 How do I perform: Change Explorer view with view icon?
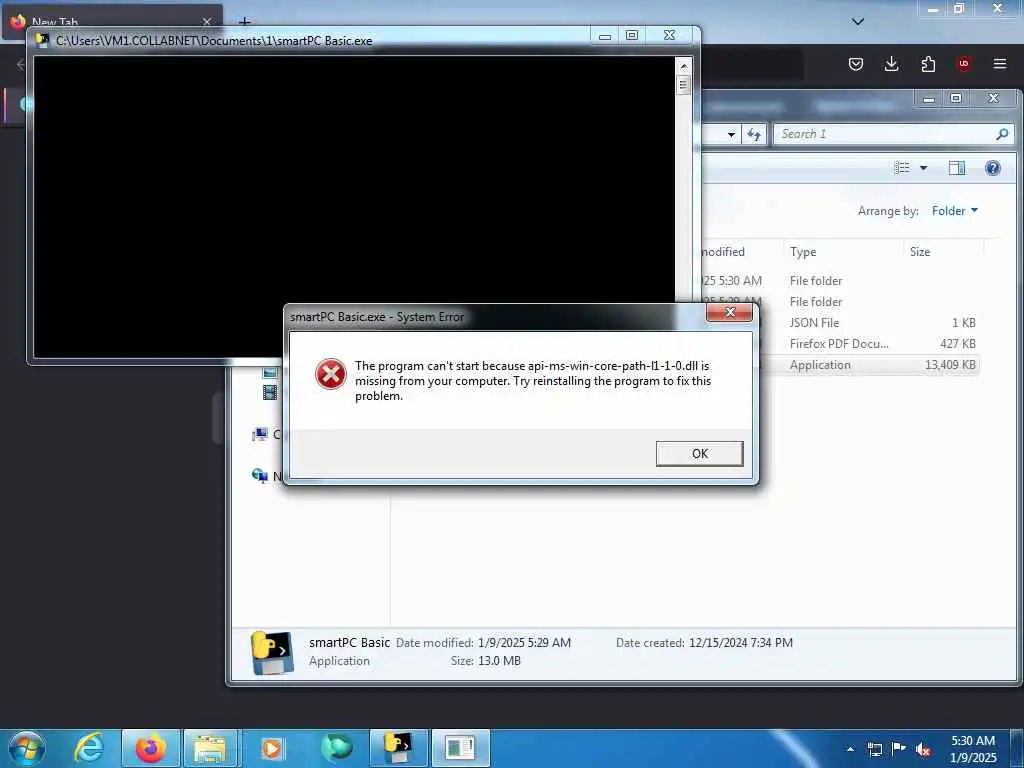pyautogui.click(x=902, y=168)
